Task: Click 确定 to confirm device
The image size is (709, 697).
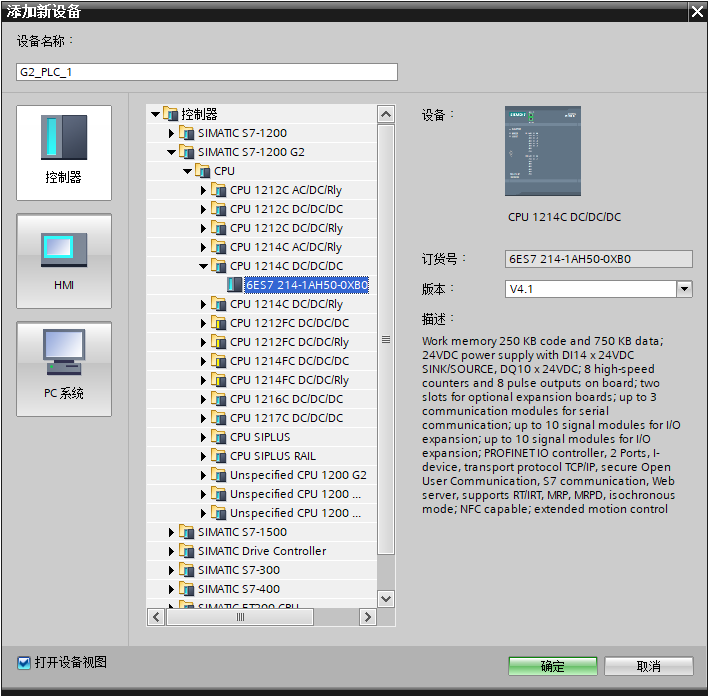Action: pyautogui.click(x=553, y=666)
